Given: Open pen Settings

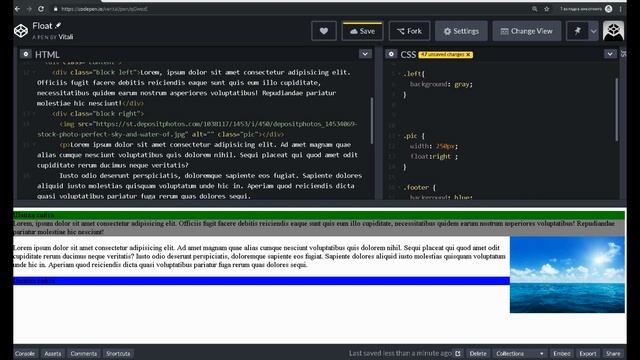Looking at the screenshot, I should click(461, 31).
